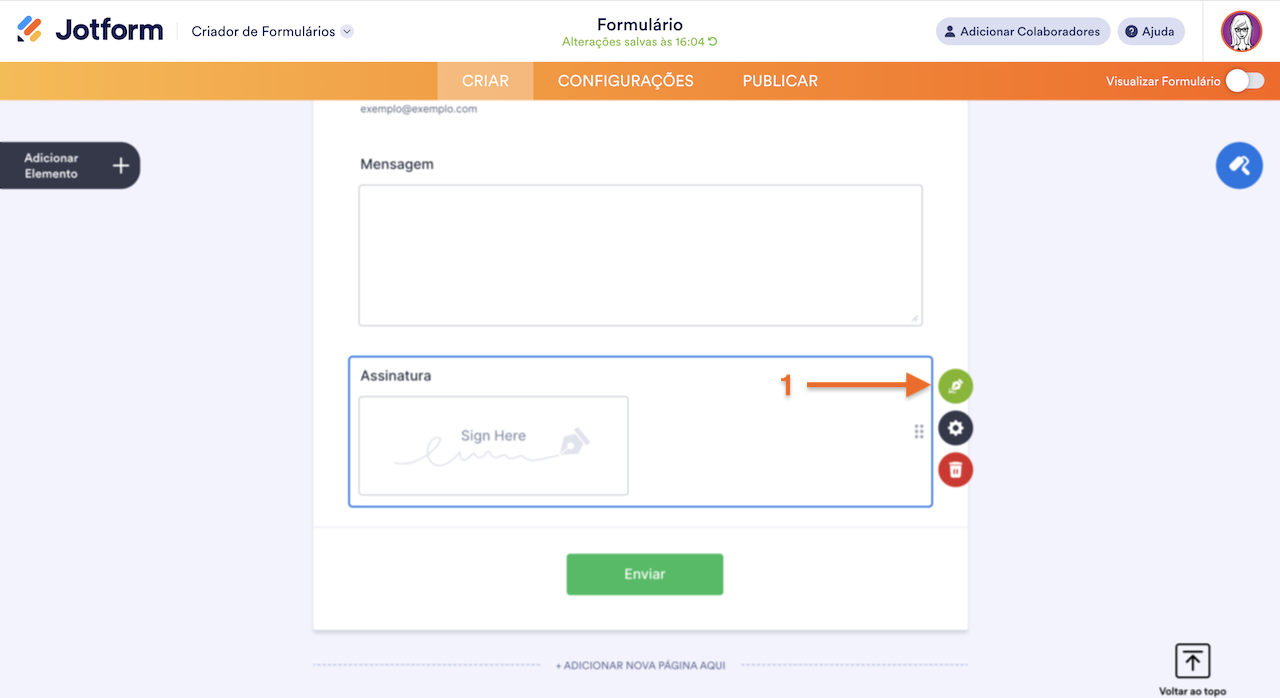The height and width of the screenshot is (698, 1280).
Task: Click inside the Mensagem text area
Action: pos(640,254)
